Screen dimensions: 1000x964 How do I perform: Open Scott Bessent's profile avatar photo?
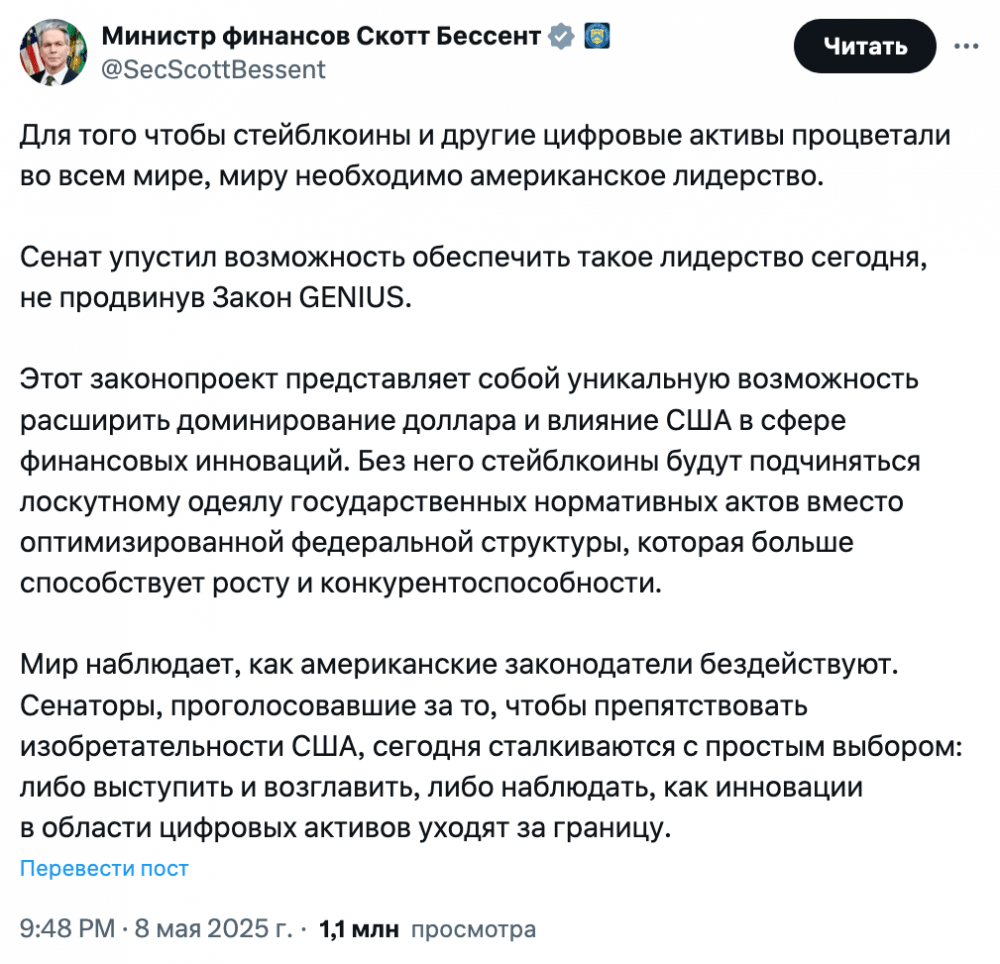(54, 52)
